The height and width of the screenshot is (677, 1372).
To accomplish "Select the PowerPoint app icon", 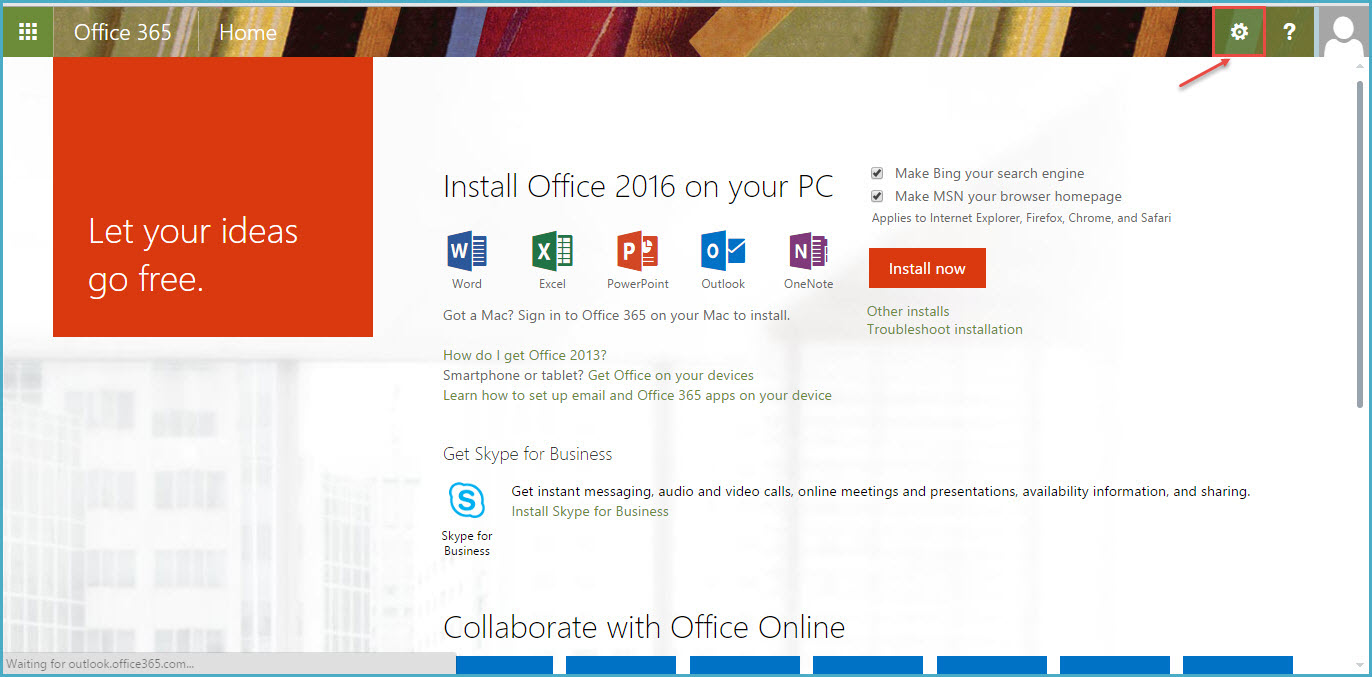I will (x=638, y=251).
